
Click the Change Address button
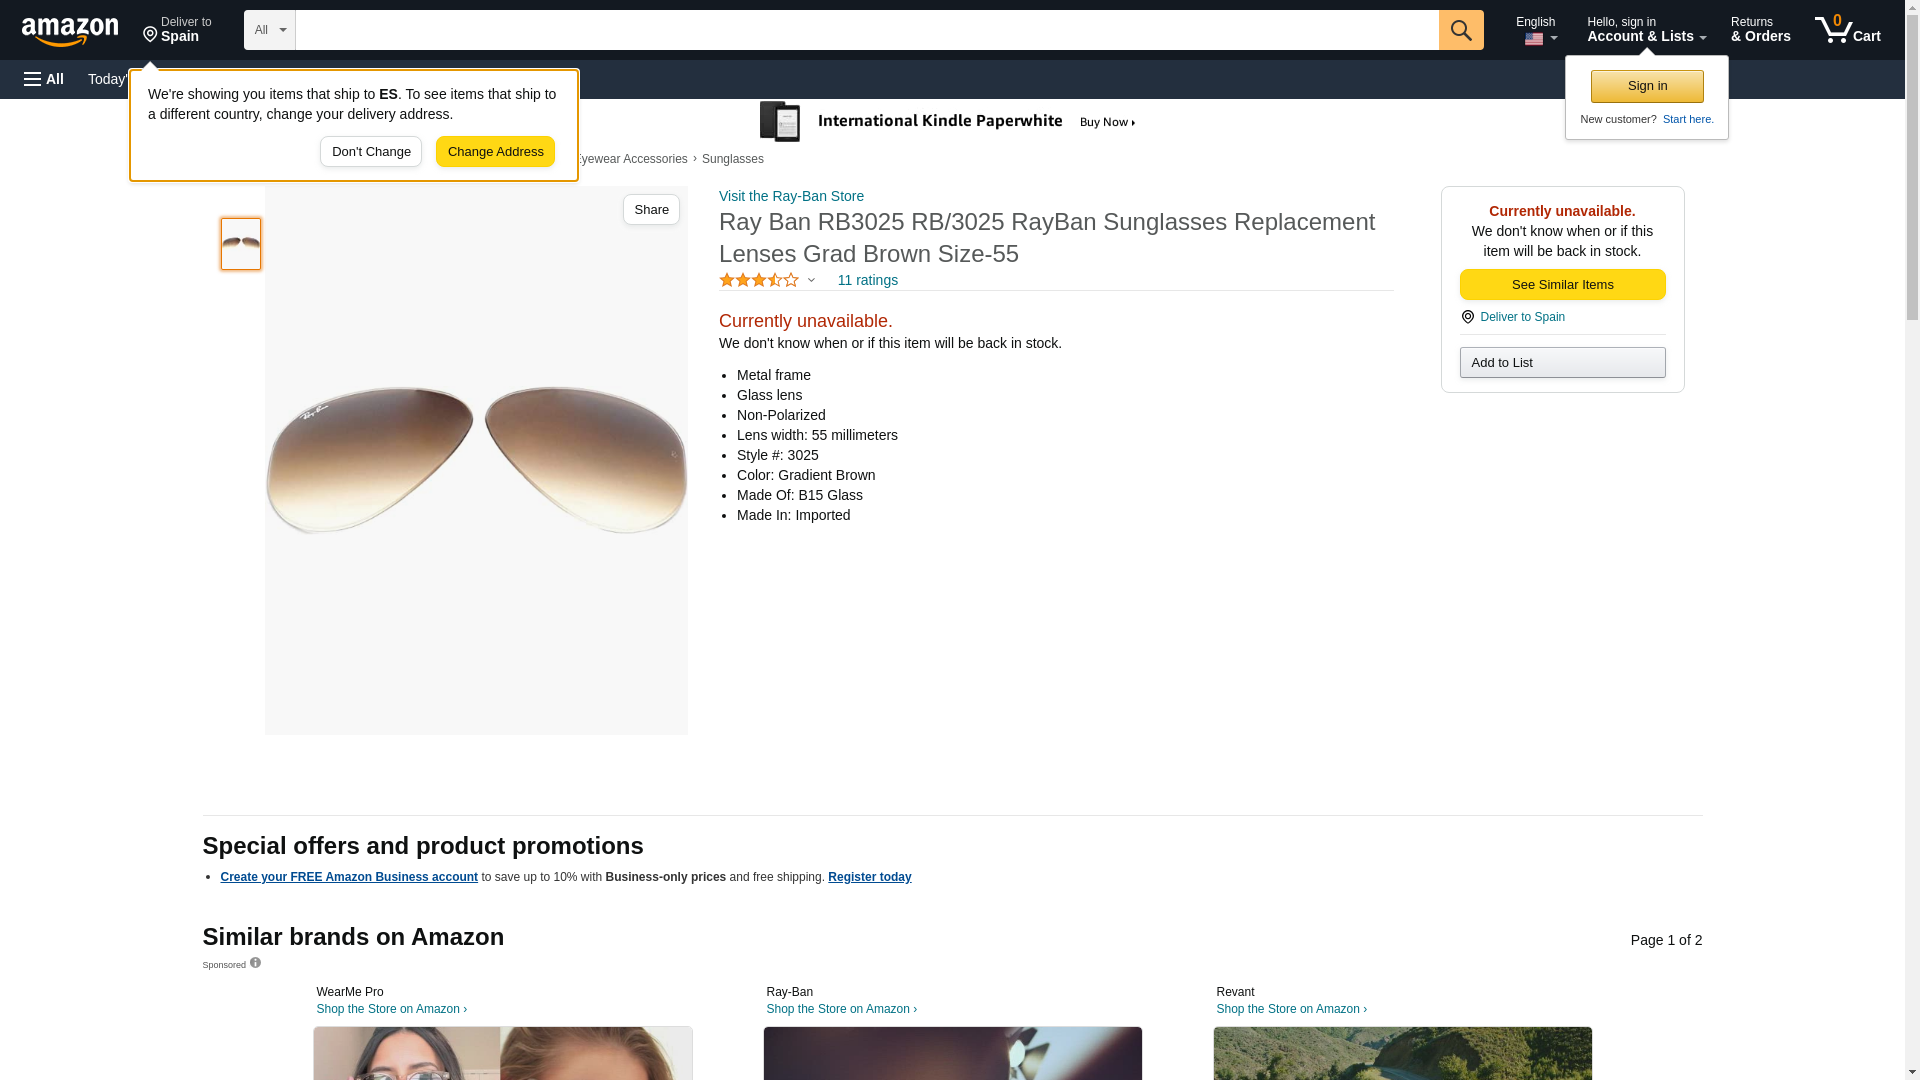(x=495, y=152)
